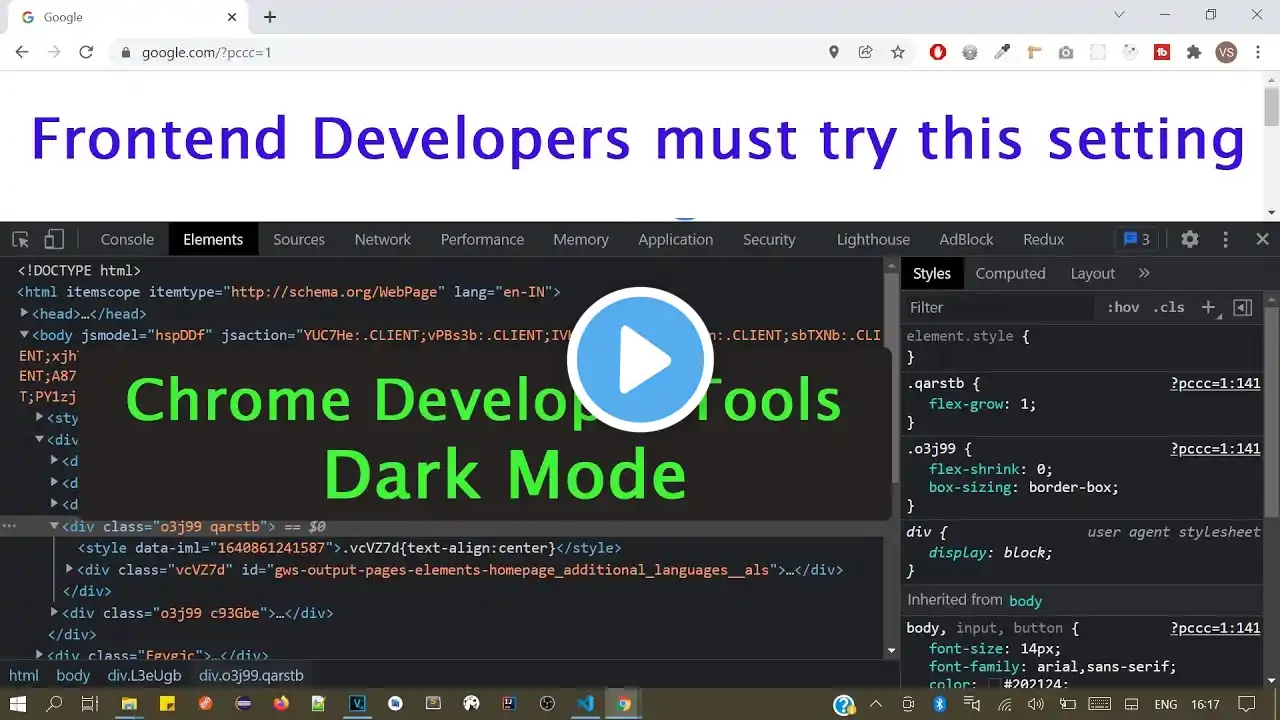Open the Performance tab
1280x720 pixels.
[x=482, y=239]
